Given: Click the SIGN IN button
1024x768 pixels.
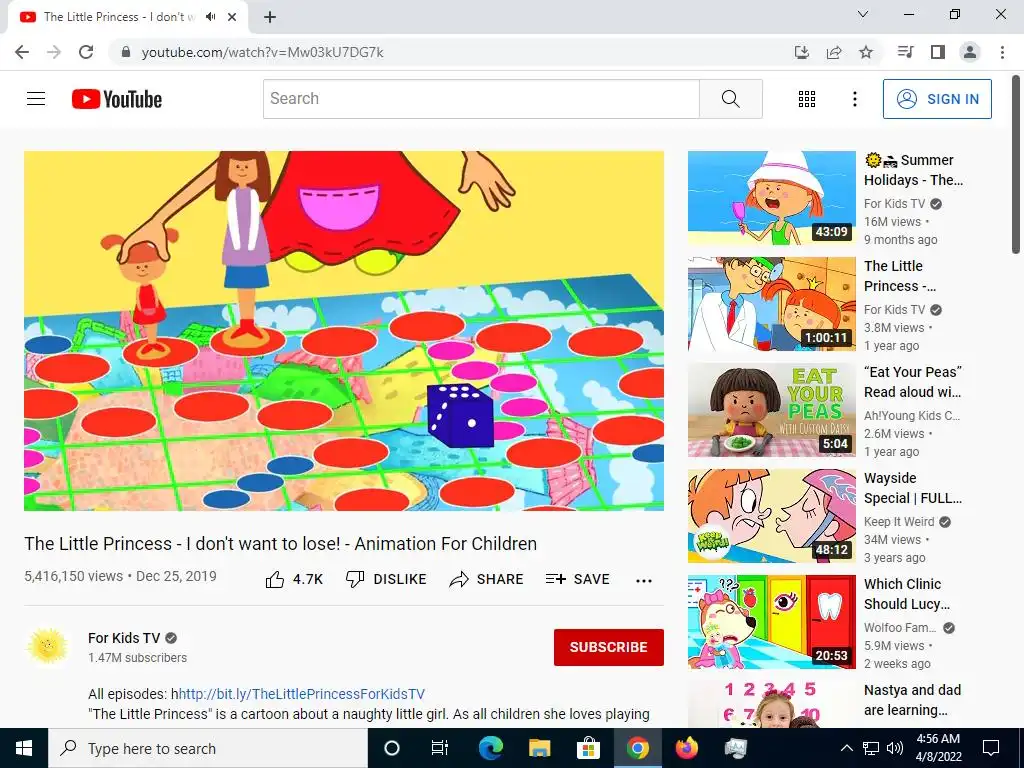Looking at the screenshot, I should click(x=937, y=99).
